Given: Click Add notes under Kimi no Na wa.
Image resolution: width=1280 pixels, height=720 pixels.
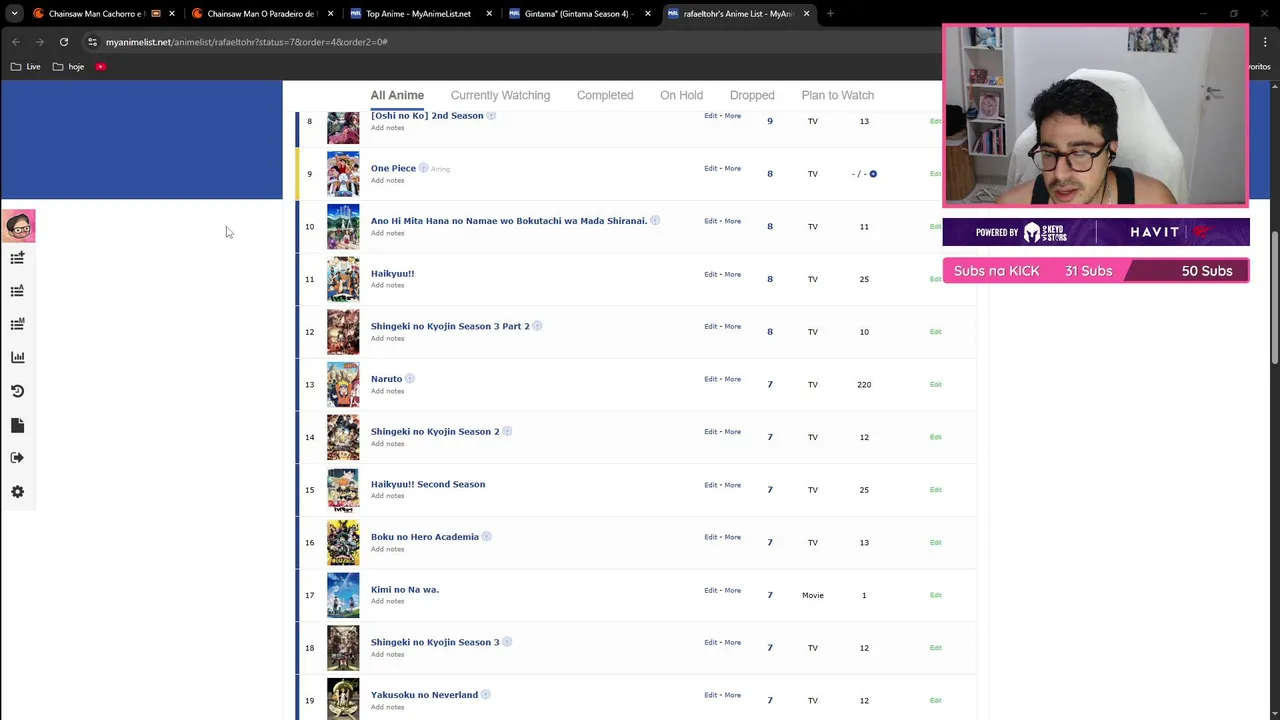Looking at the screenshot, I should [388, 602].
